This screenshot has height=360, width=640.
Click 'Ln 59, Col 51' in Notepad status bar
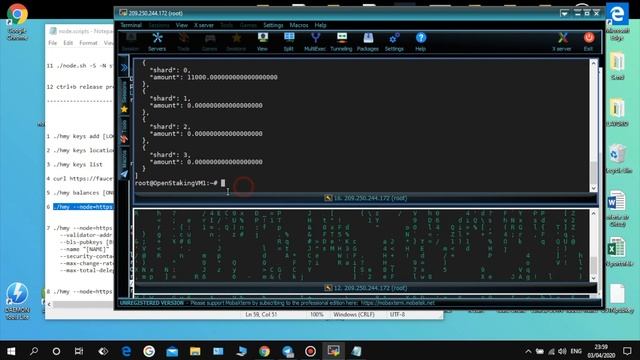(261, 315)
